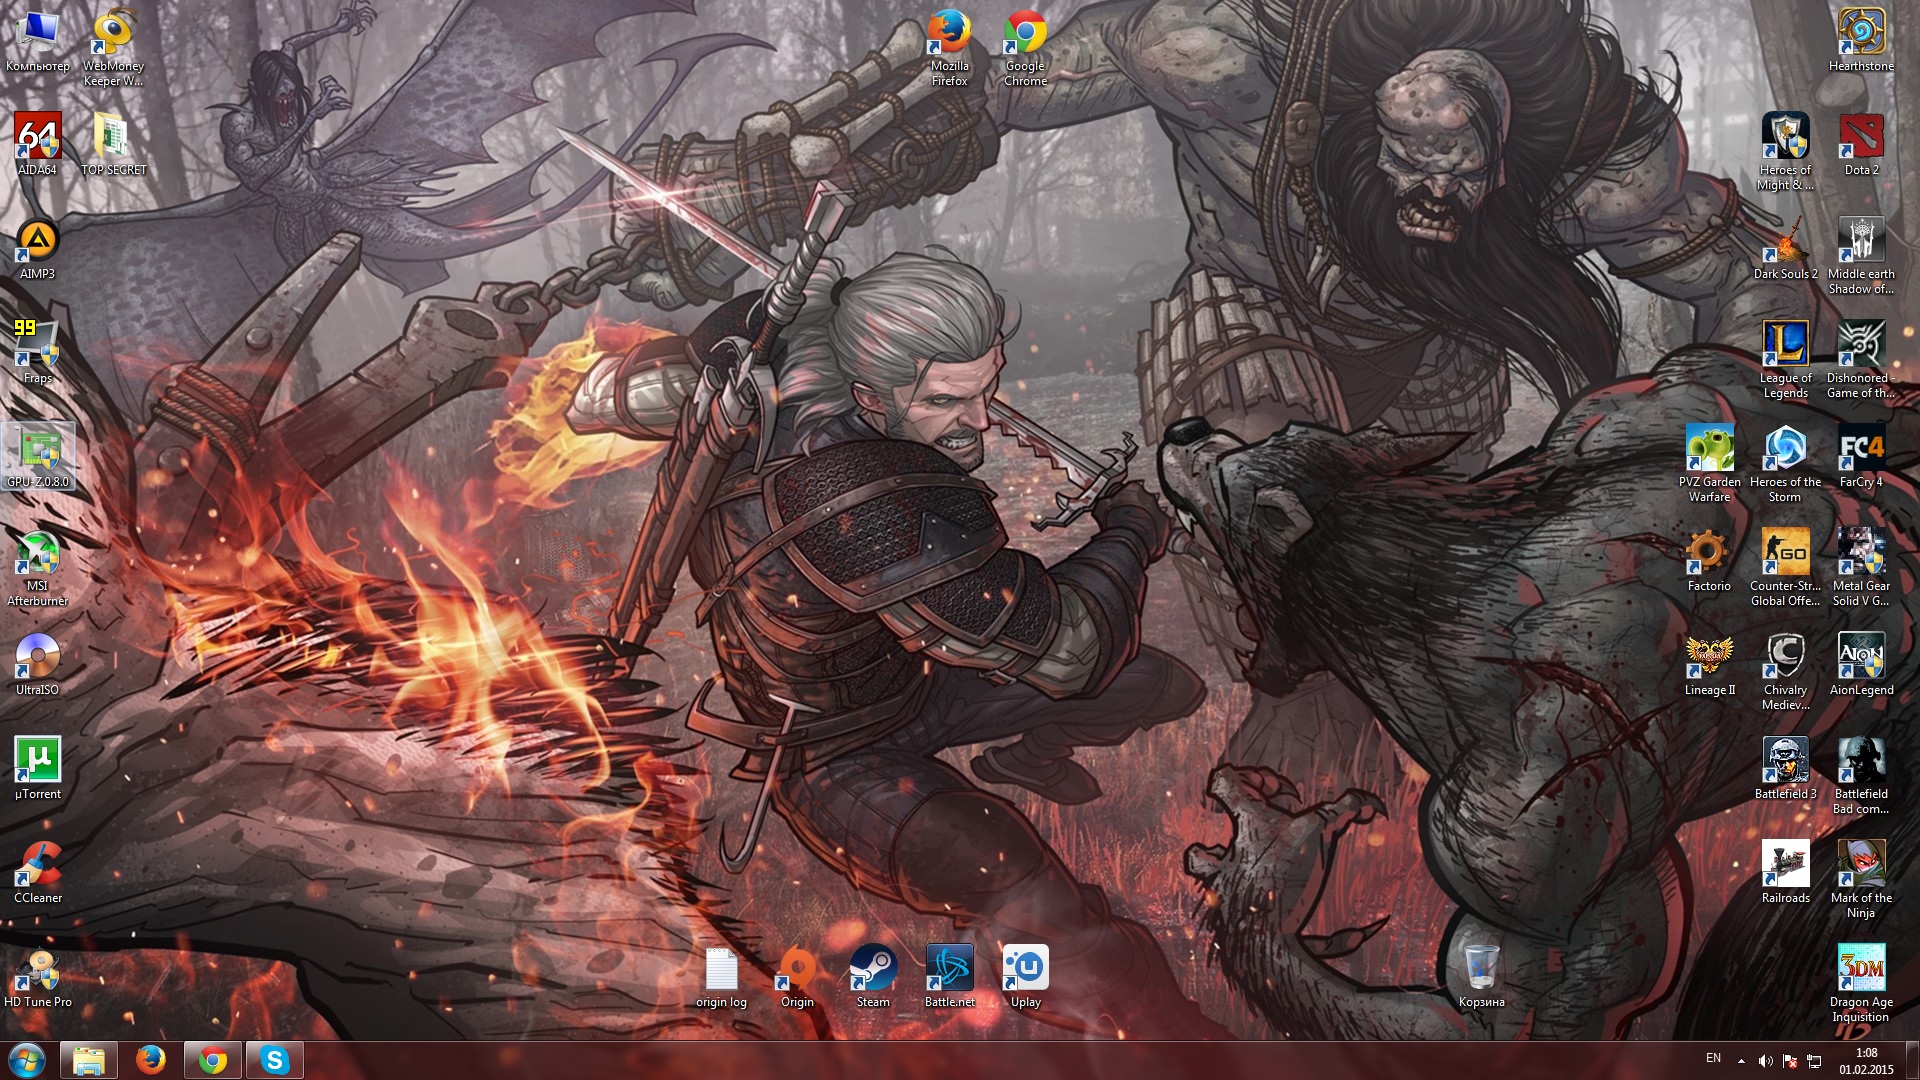Click Chrome pinned taskbar icon
The height and width of the screenshot is (1080, 1920).
click(213, 1060)
